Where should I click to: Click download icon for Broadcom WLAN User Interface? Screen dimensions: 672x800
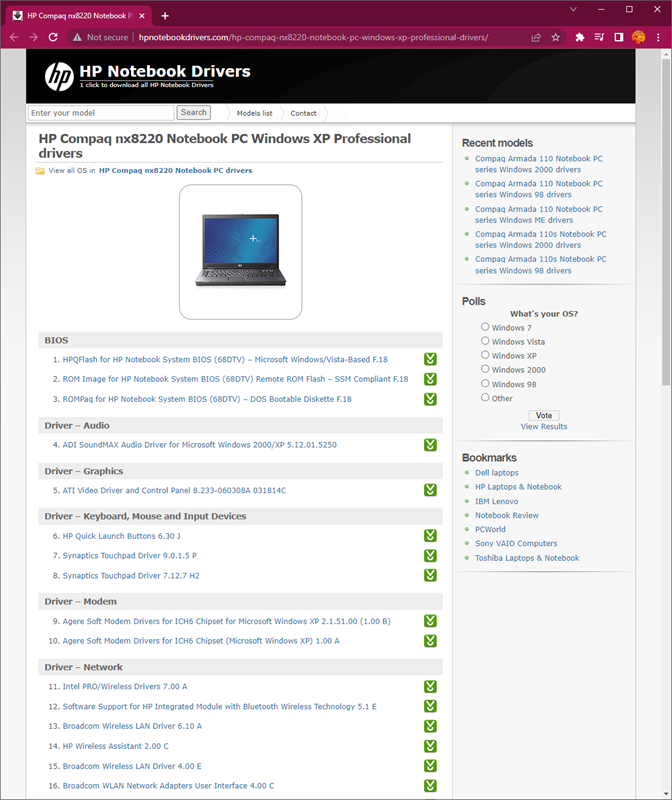(x=430, y=786)
